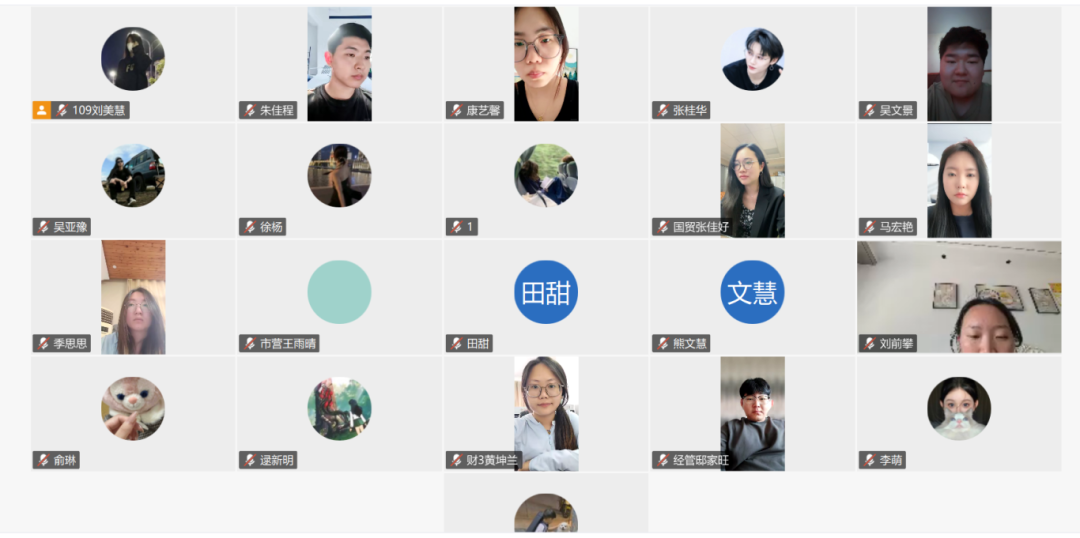
Task: Click the name label 国贸张佳好
Action: [700, 227]
